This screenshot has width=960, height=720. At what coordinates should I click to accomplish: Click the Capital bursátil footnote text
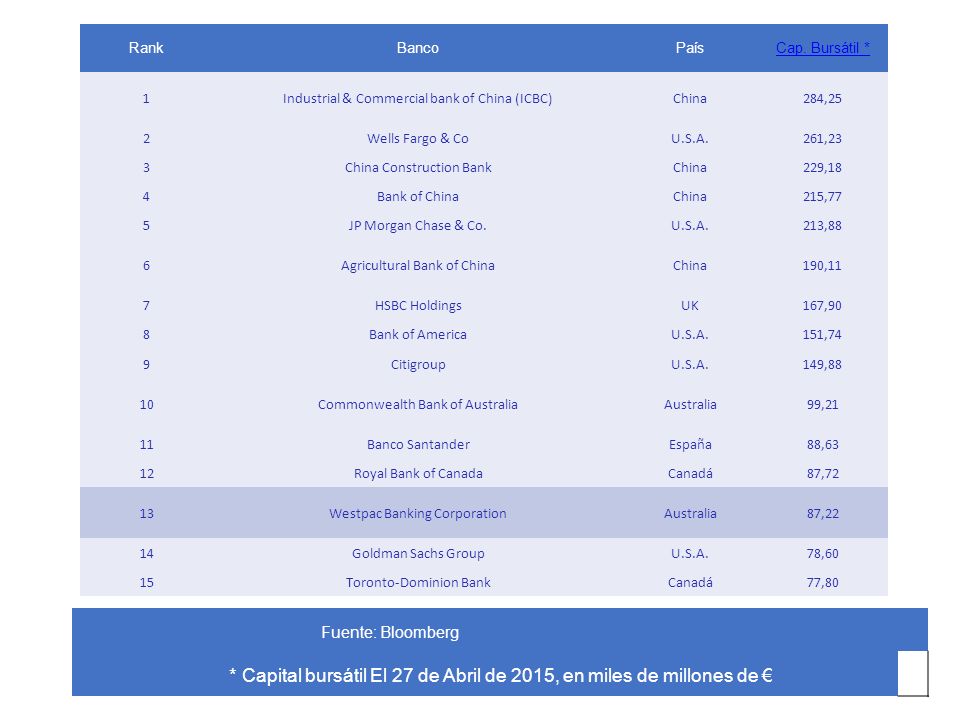(500, 675)
